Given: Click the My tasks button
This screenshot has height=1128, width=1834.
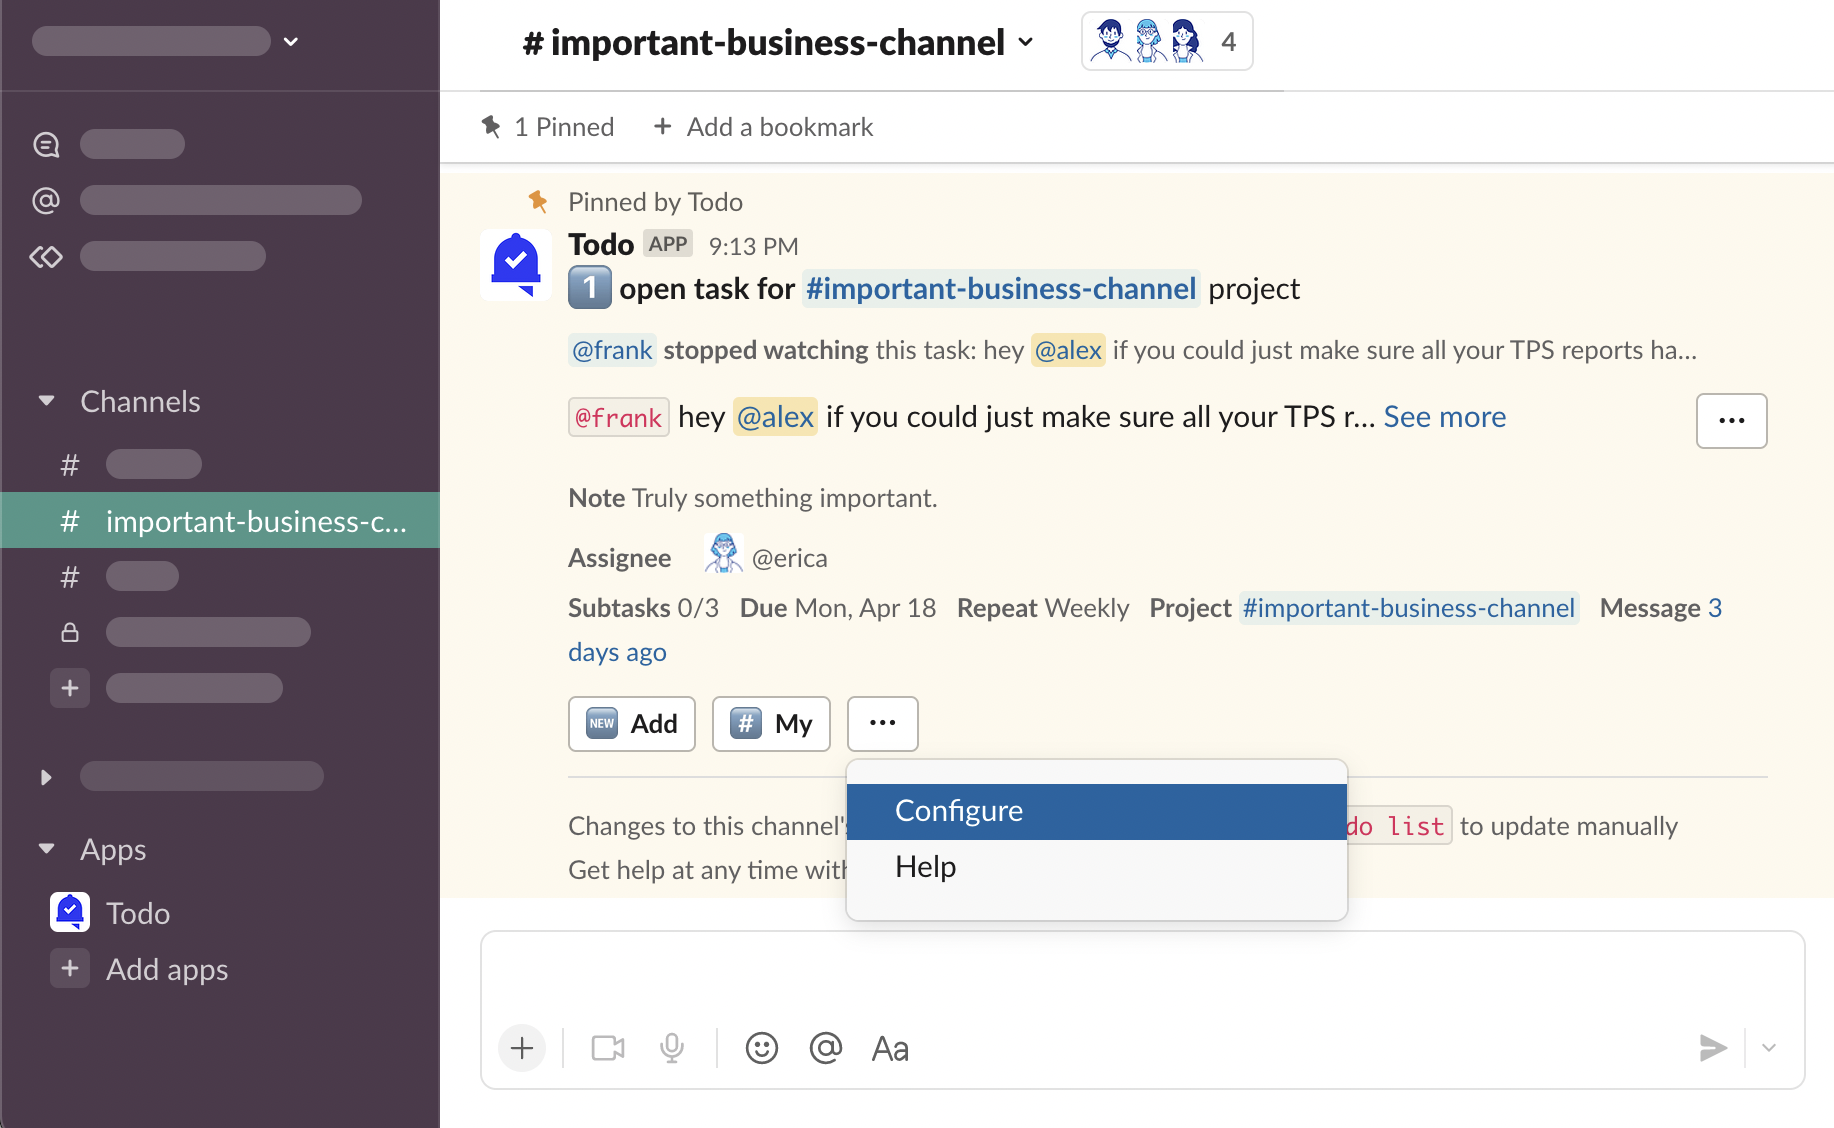Looking at the screenshot, I should pyautogui.click(x=771, y=723).
